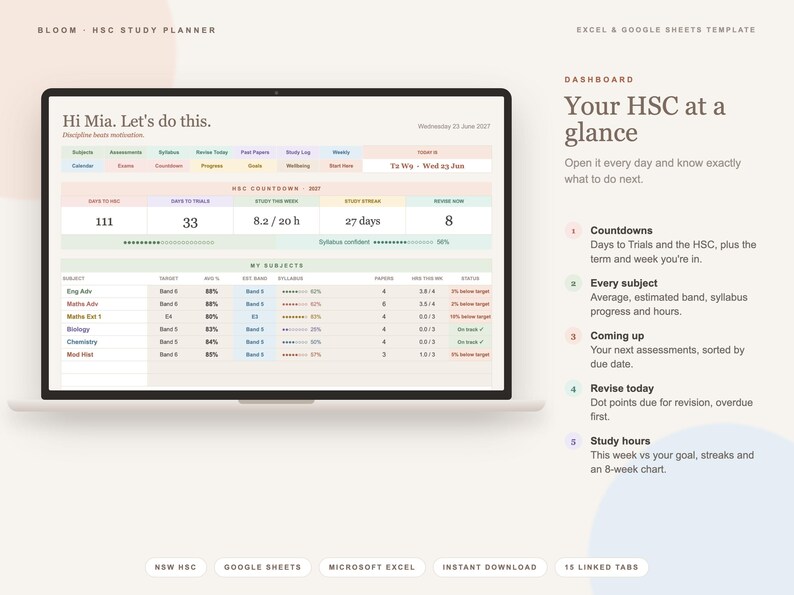Select the Days to HSC value 111
Screen dimensions: 794x595
coord(104,221)
